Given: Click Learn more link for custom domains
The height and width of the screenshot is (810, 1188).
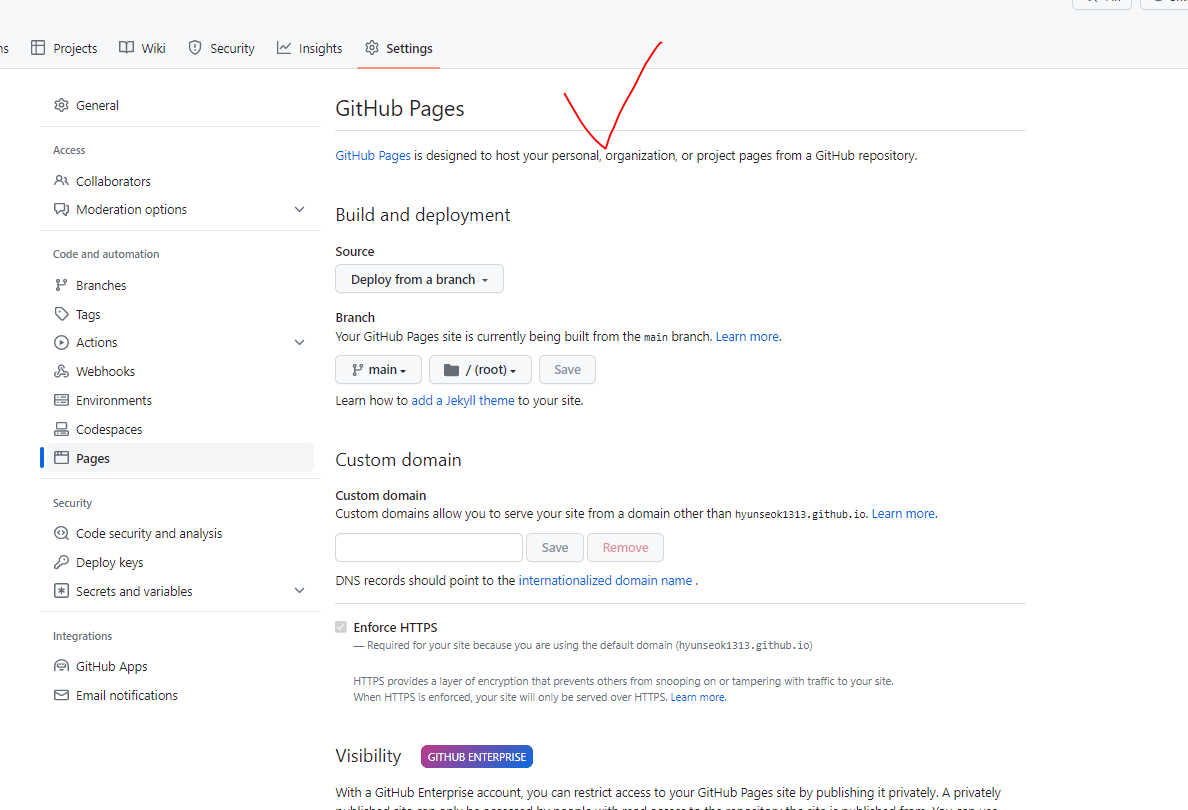Looking at the screenshot, I should [x=903, y=513].
